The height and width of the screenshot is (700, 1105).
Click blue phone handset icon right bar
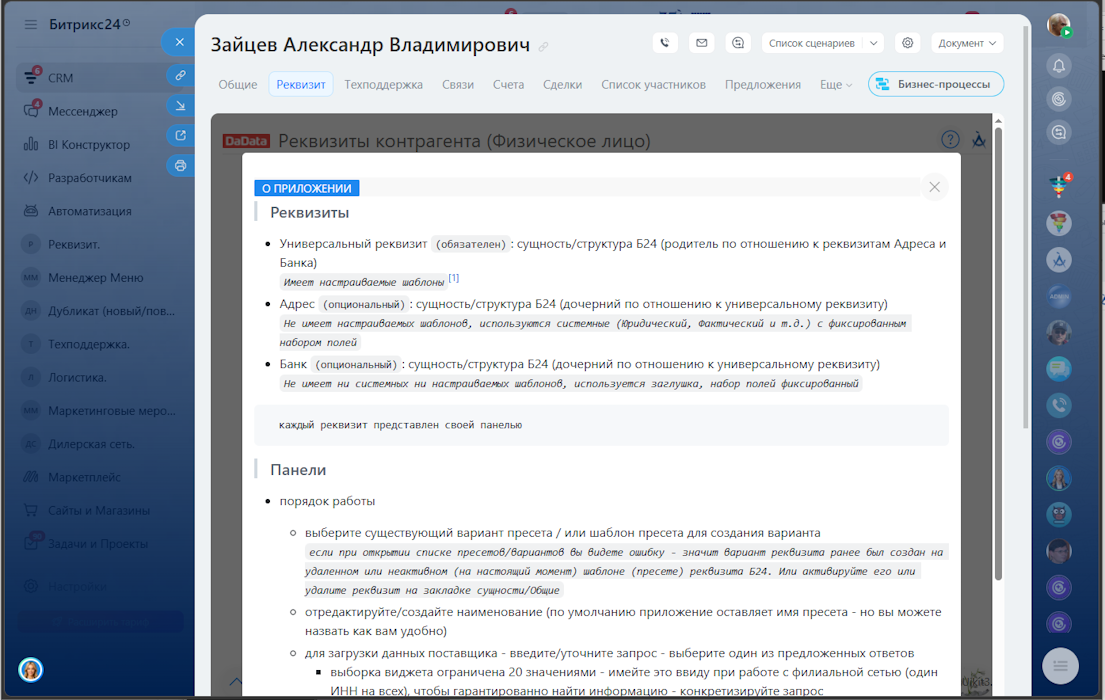1058,405
